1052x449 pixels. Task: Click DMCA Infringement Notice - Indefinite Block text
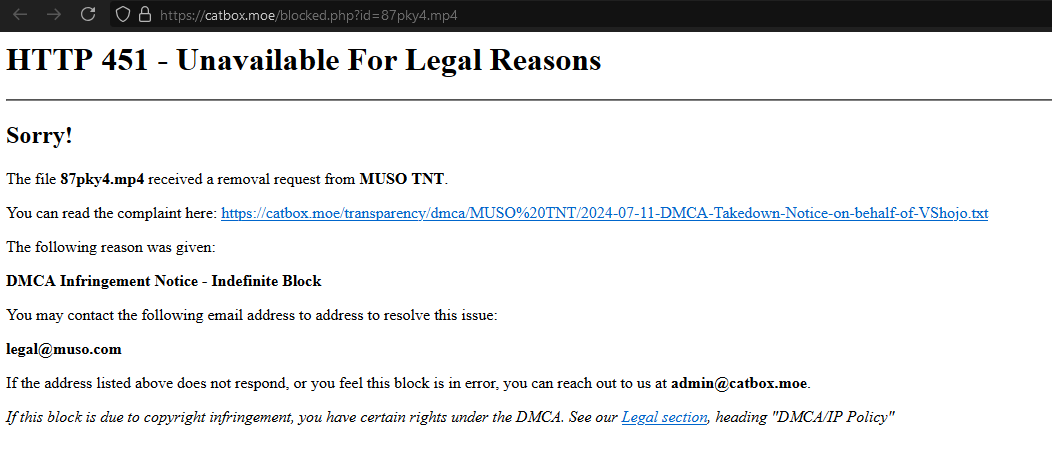pos(164,281)
